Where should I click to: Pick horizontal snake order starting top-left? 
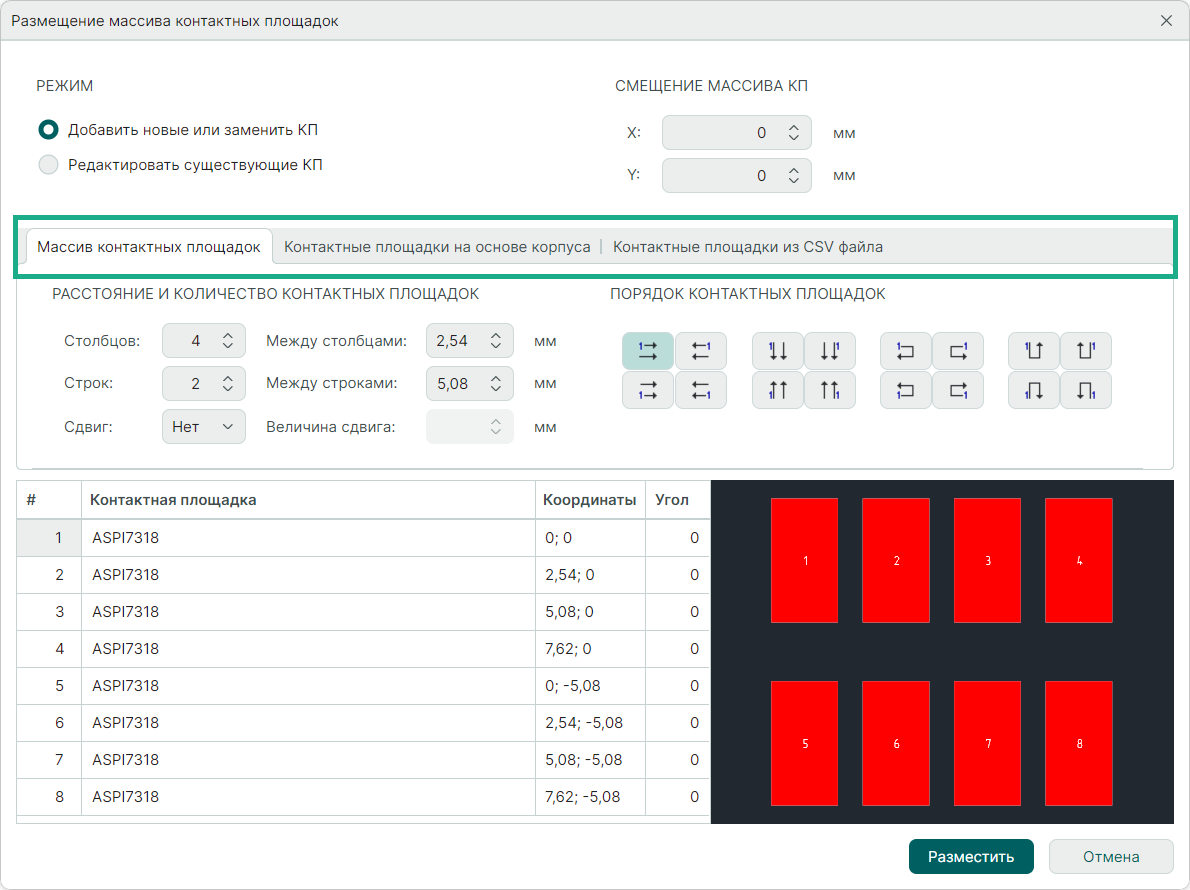coord(906,351)
